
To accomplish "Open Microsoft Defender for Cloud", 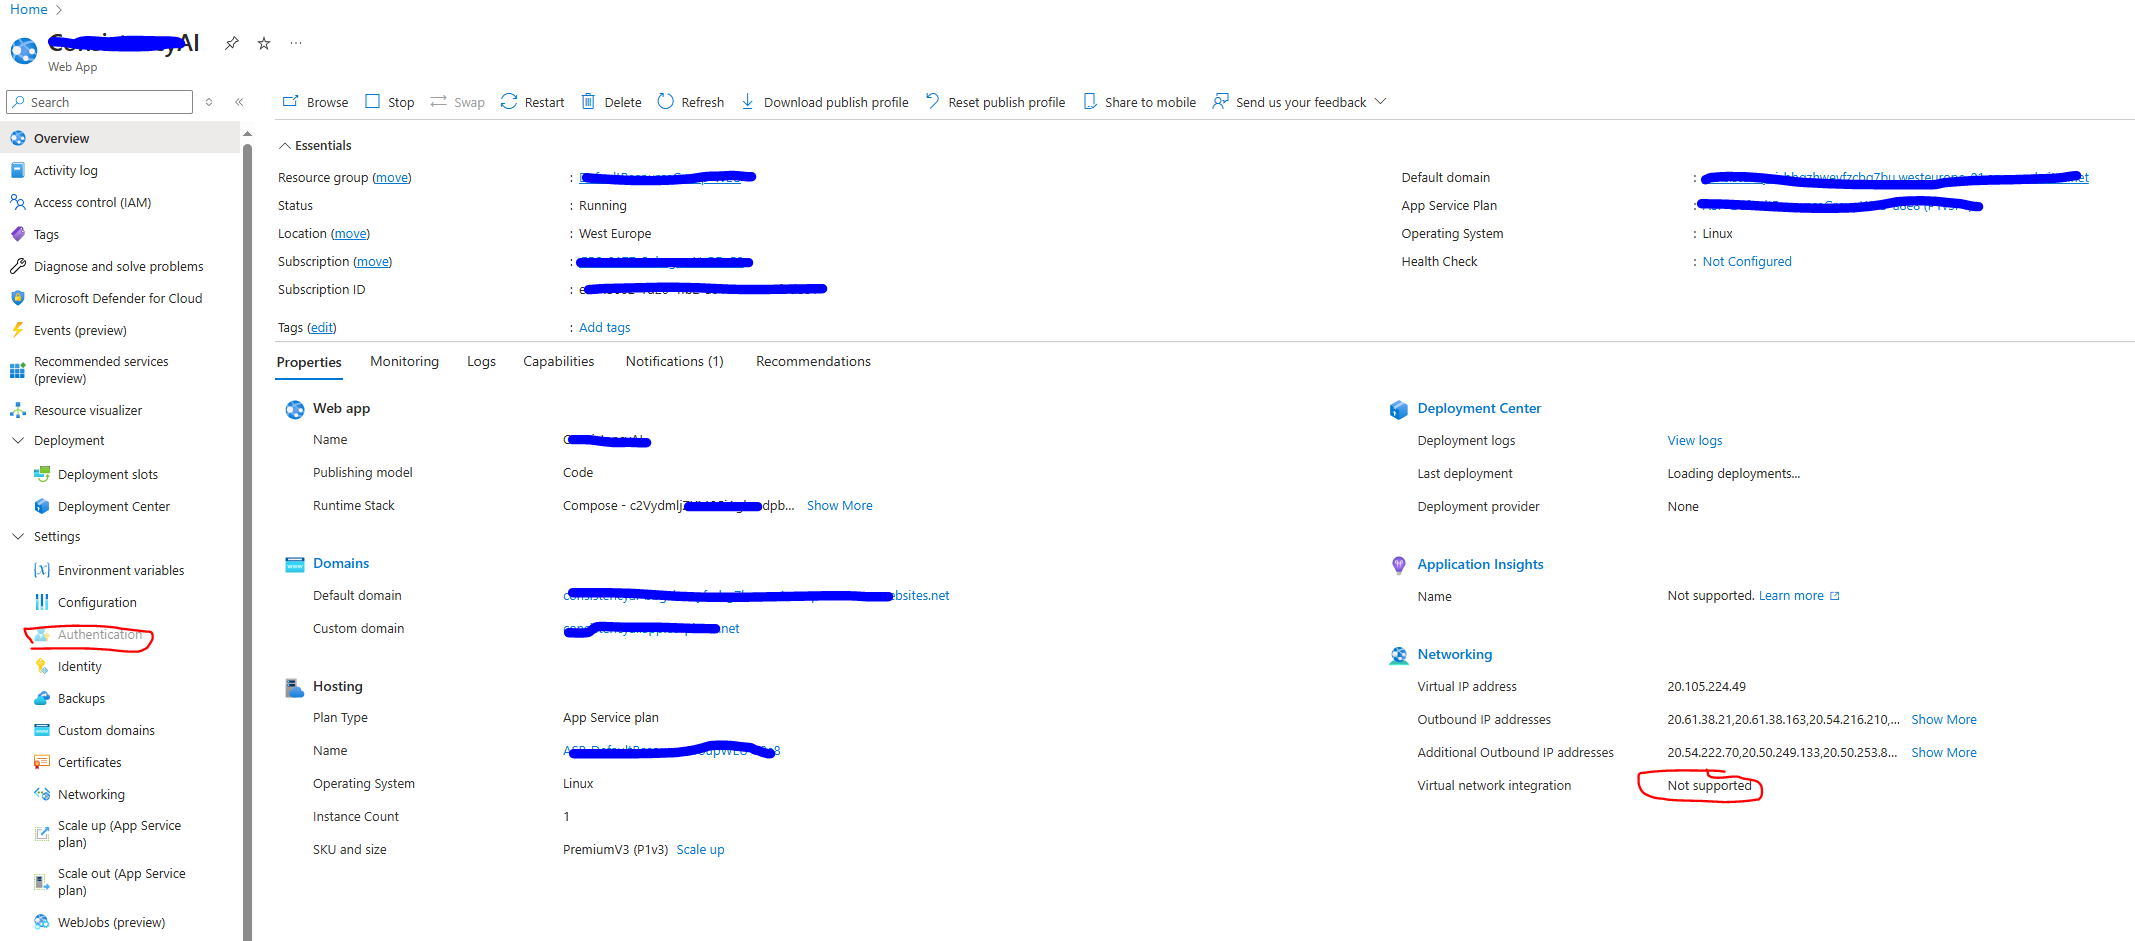I will pos(117,297).
